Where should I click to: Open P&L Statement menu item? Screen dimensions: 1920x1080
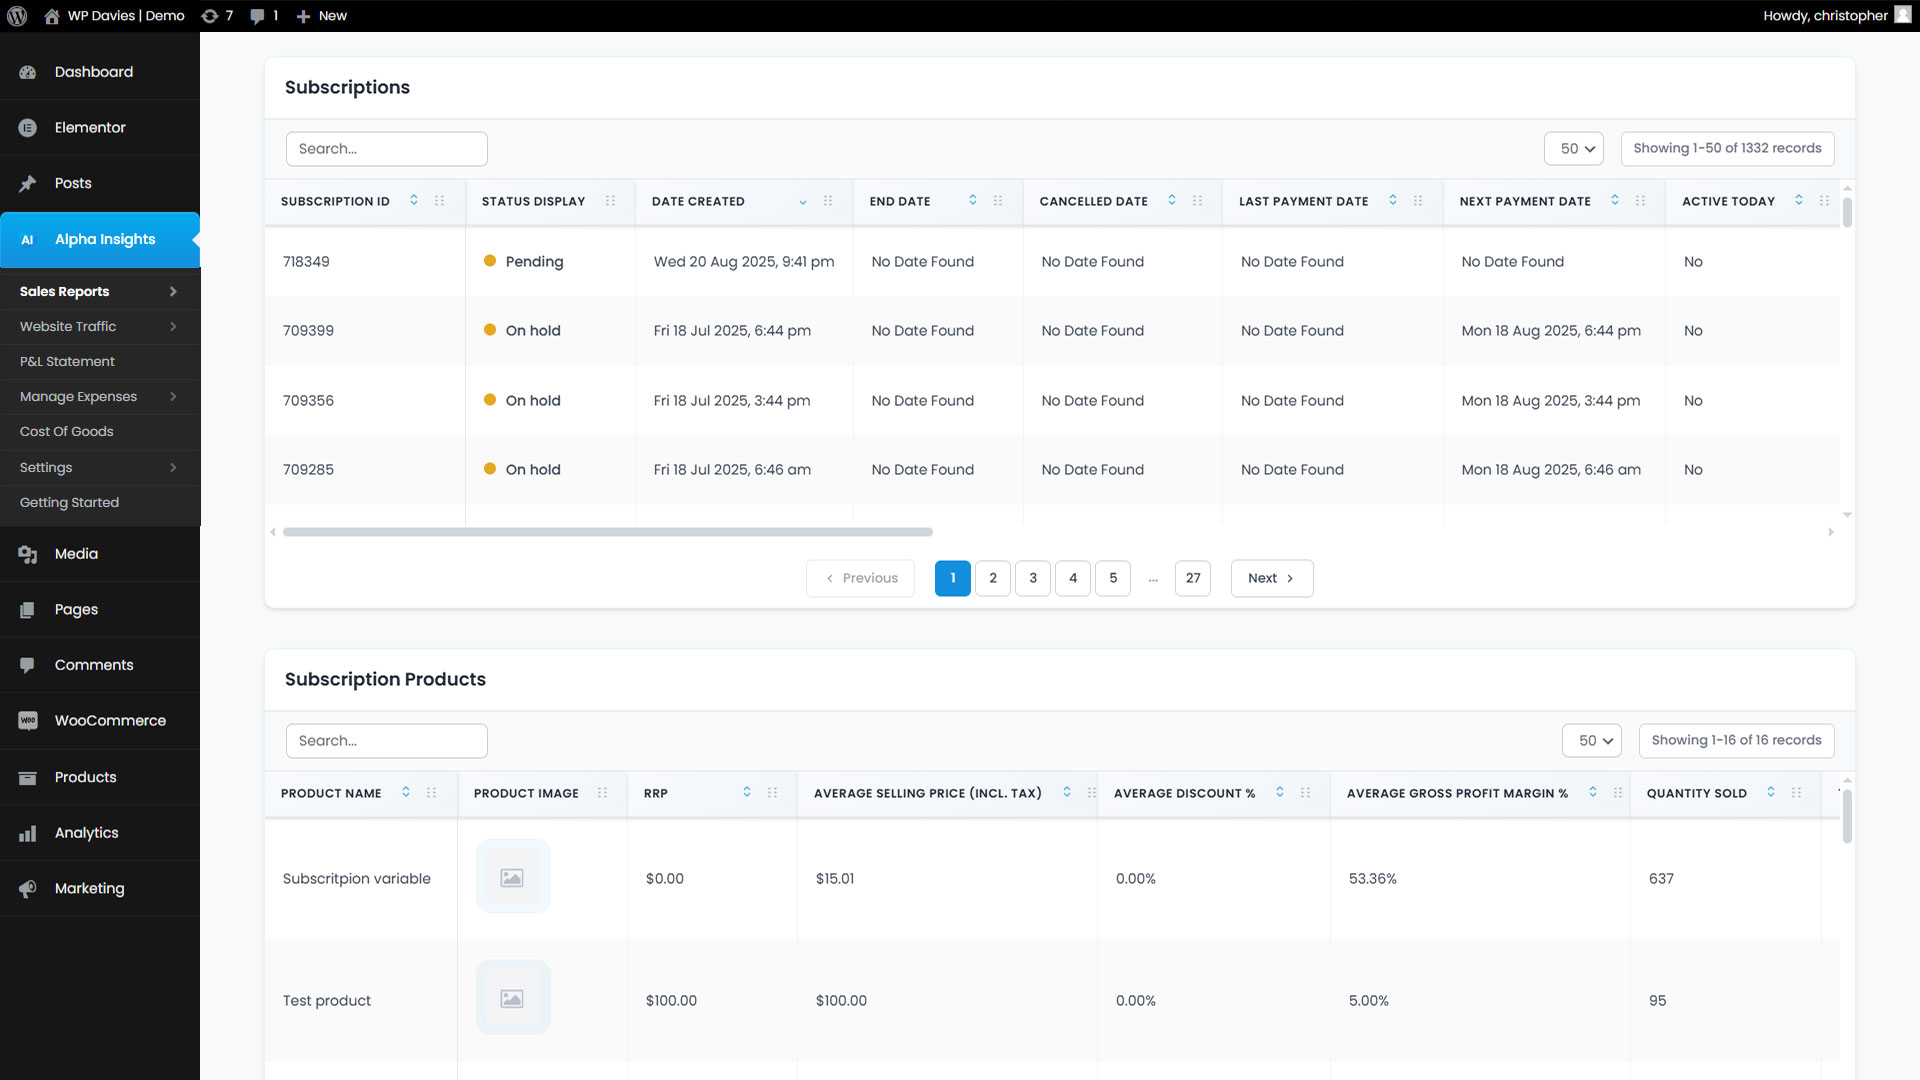(x=67, y=361)
